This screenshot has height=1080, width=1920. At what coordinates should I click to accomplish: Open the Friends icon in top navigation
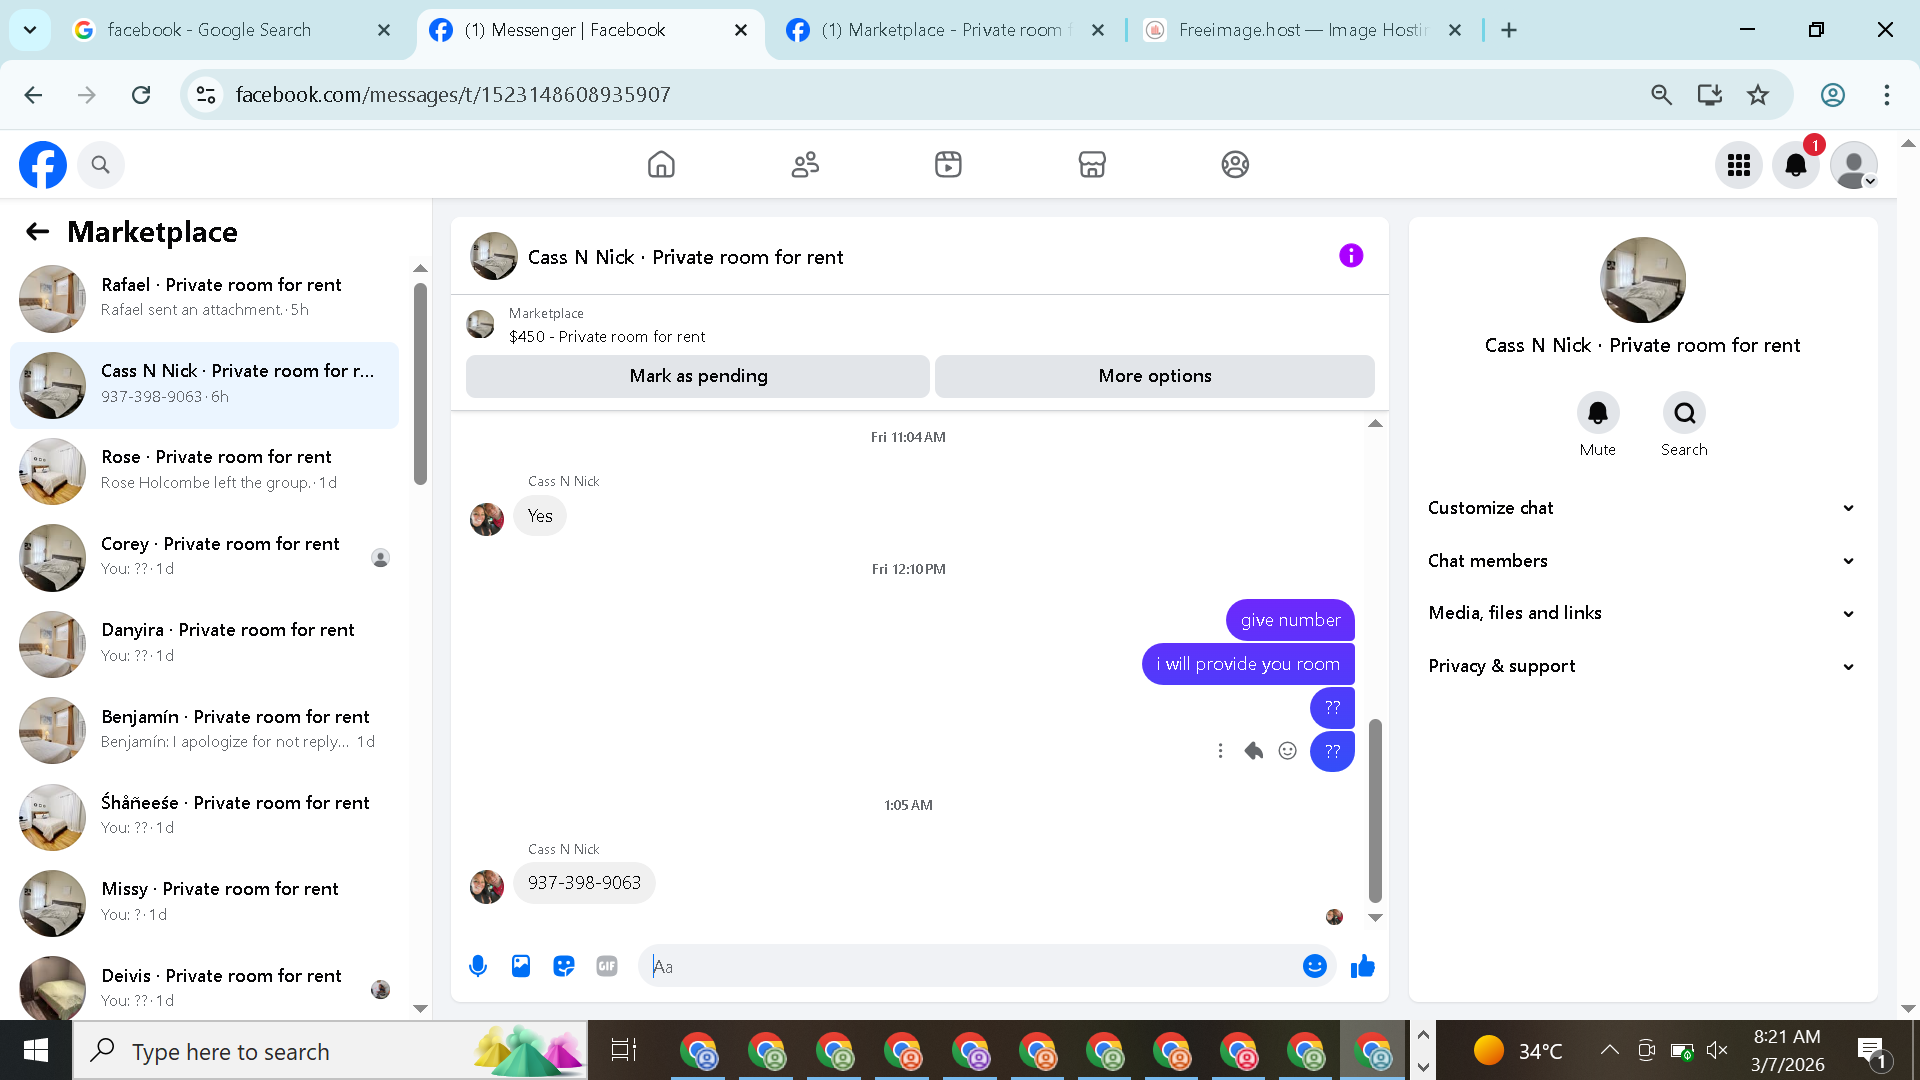pos(805,164)
